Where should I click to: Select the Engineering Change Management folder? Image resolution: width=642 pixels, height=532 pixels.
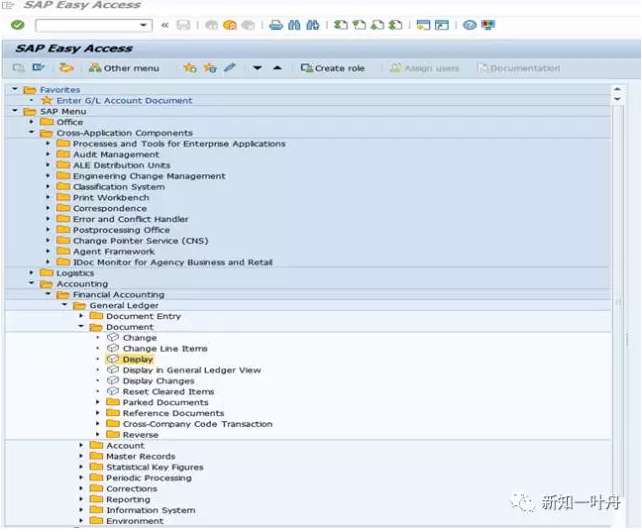(149, 176)
